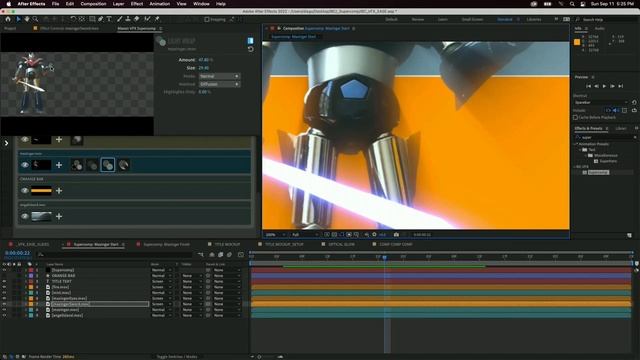This screenshot has width=640, height=360.
Task: Click the orange color swatch in Info panel
Action: pyautogui.click(x=577, y=42)
